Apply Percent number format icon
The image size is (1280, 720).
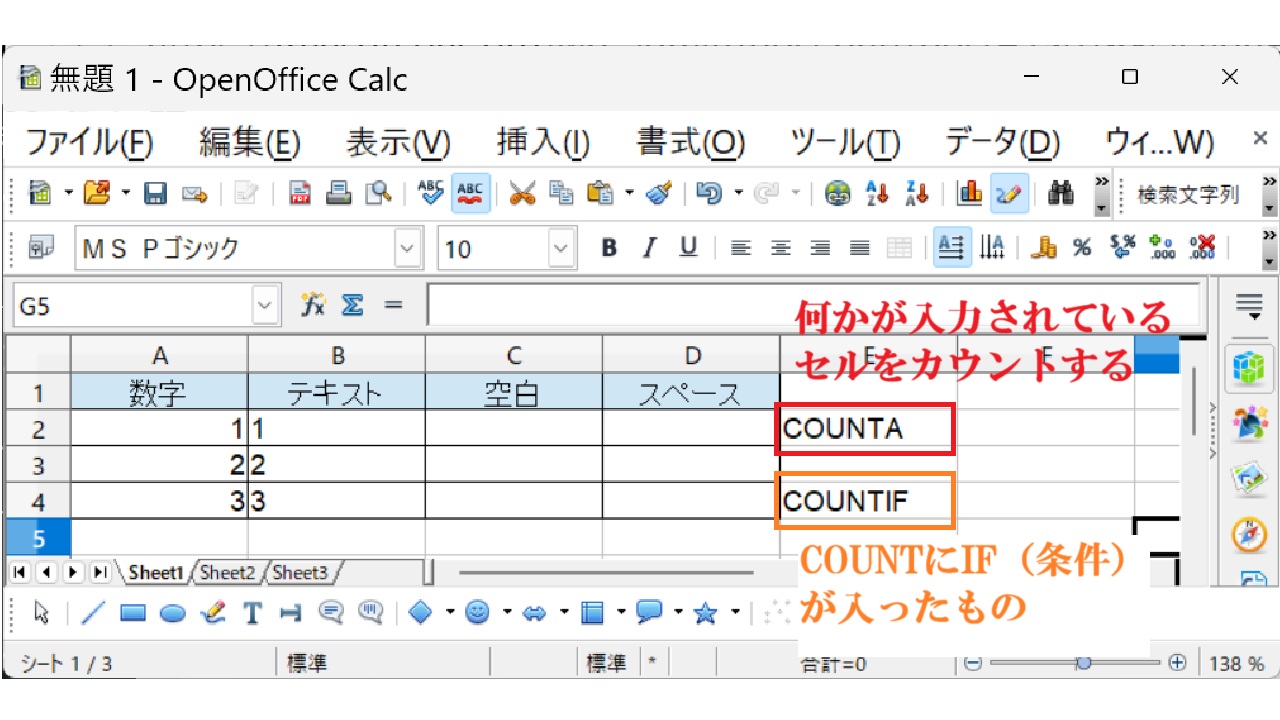pyautogui.click(x=1082, y=248)
